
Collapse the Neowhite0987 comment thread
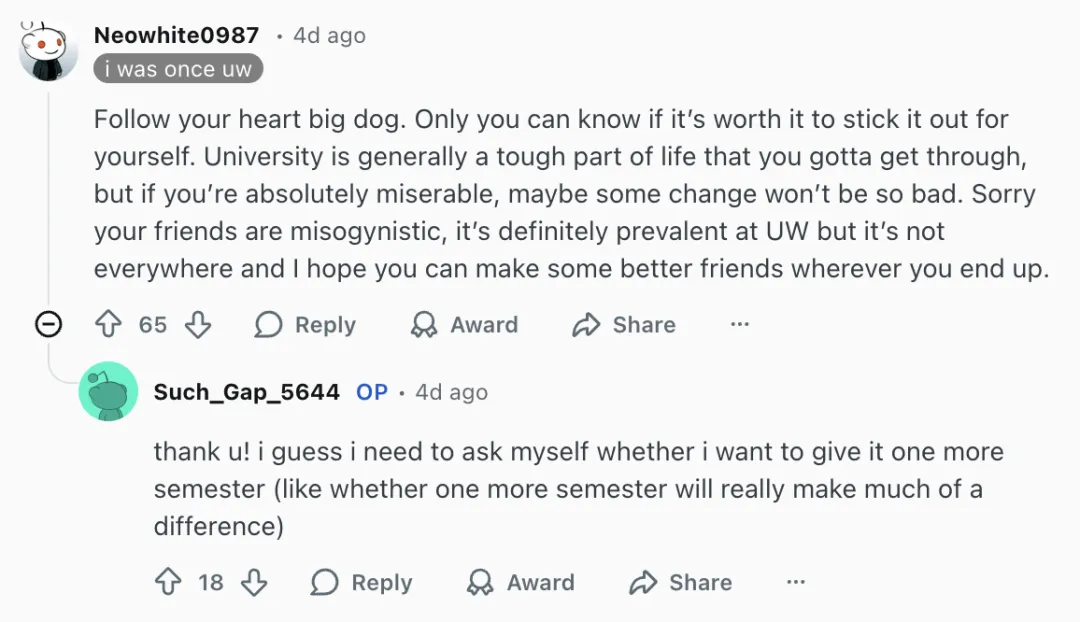[48, 325]
